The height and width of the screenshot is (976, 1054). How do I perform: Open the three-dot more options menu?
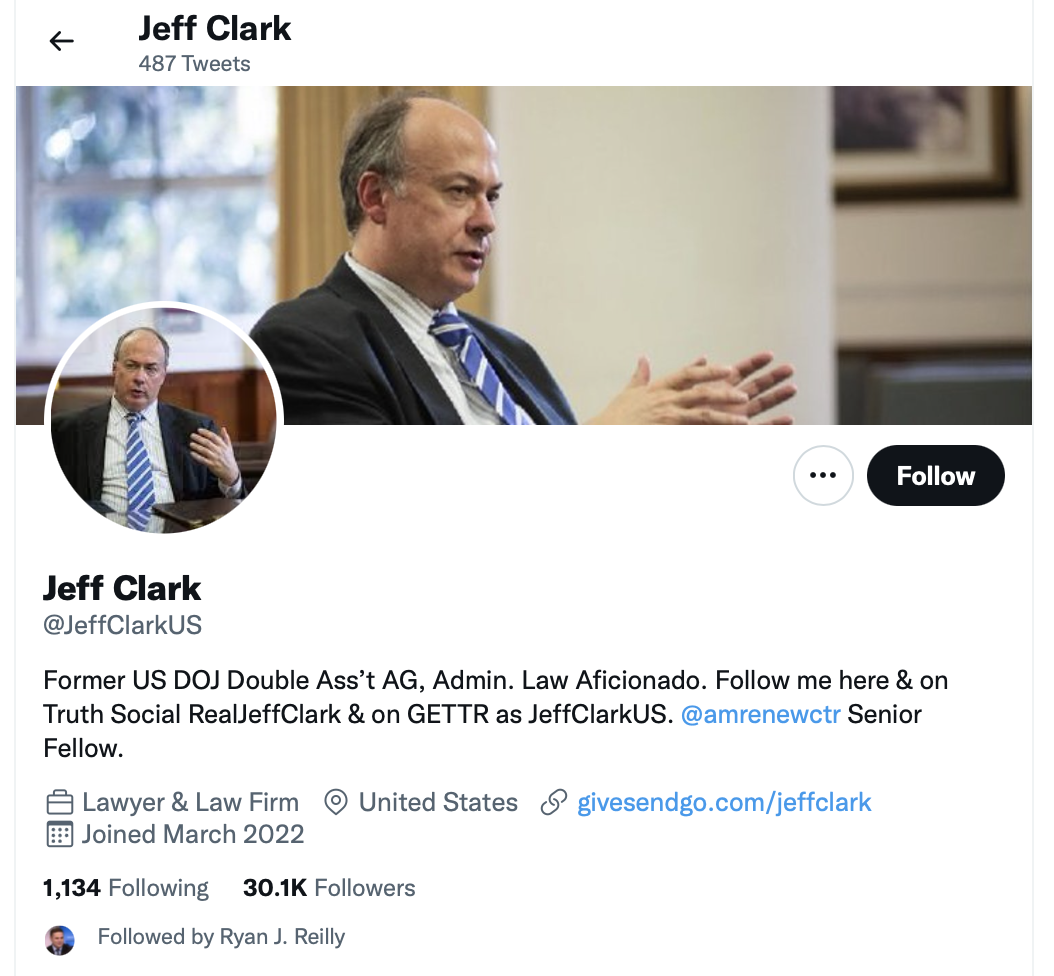(x=823, y=475)
